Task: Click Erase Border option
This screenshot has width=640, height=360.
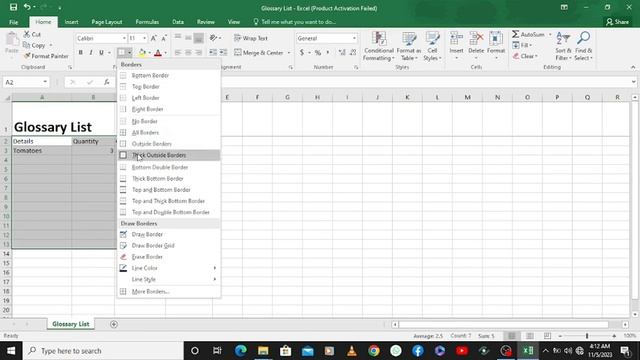Action: pos(169,257)
